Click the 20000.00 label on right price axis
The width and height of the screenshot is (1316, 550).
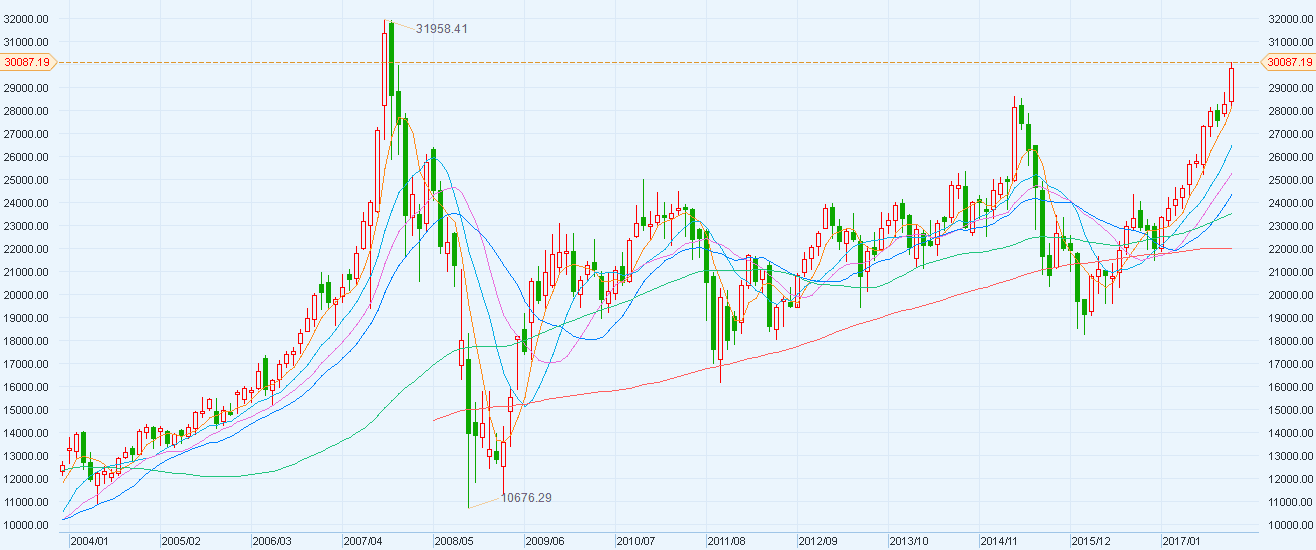(1288, 295)
